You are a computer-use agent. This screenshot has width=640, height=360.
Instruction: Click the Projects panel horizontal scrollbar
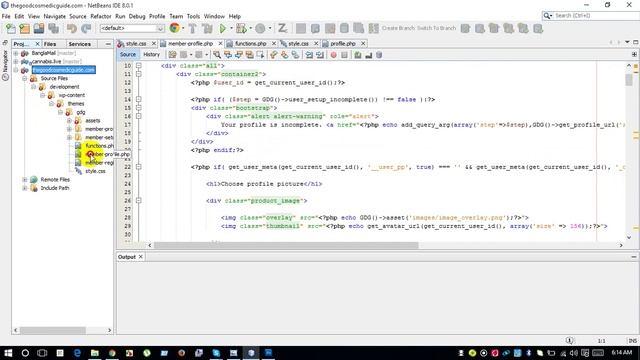point(52,330)
